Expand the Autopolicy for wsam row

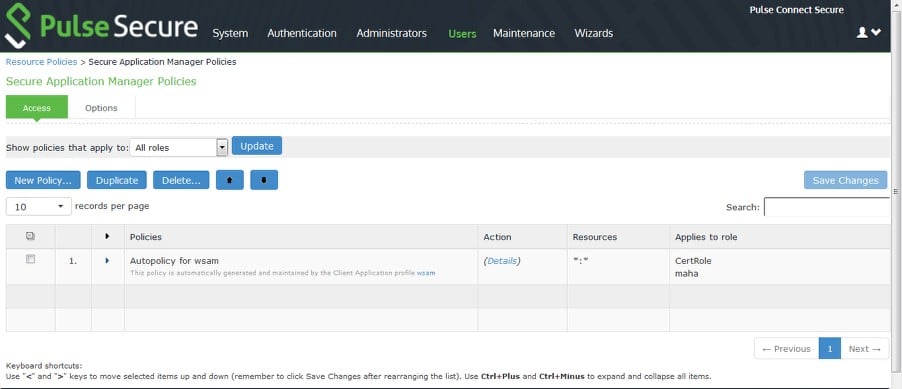[x=108, y=261]
